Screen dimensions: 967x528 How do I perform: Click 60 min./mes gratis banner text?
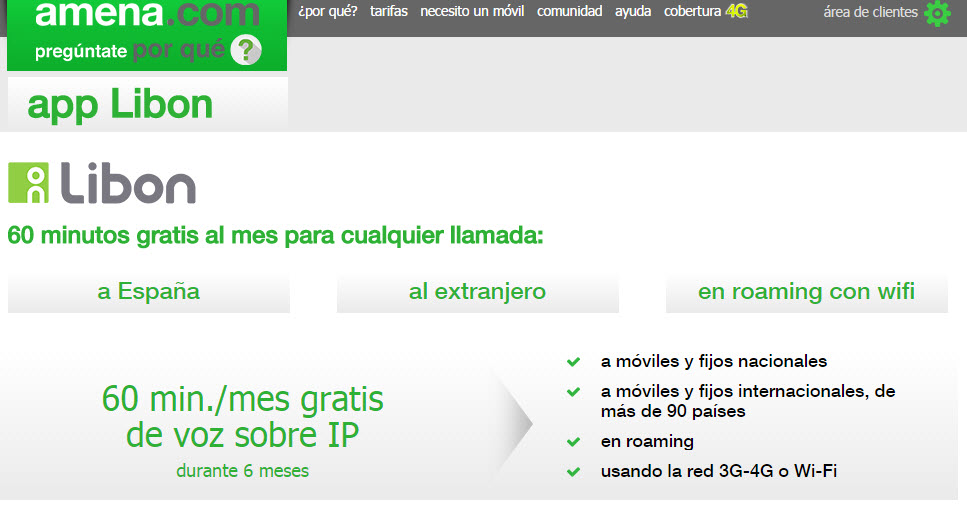(242, 398)
